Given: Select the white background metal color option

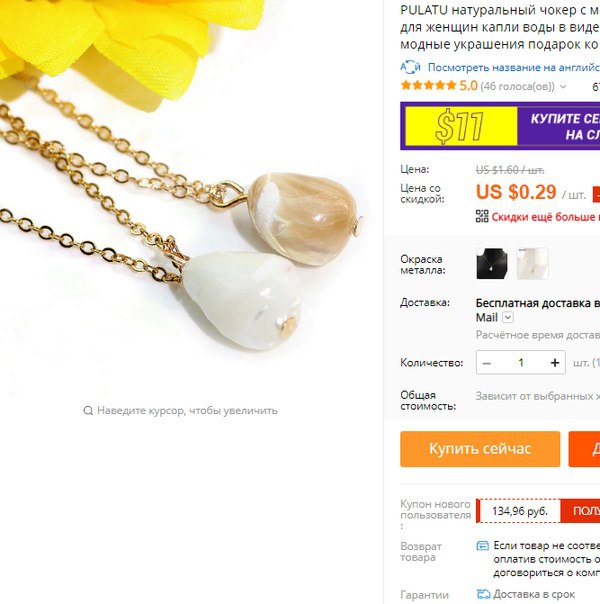Looking at the screenshot, I should tap(533, 264).
